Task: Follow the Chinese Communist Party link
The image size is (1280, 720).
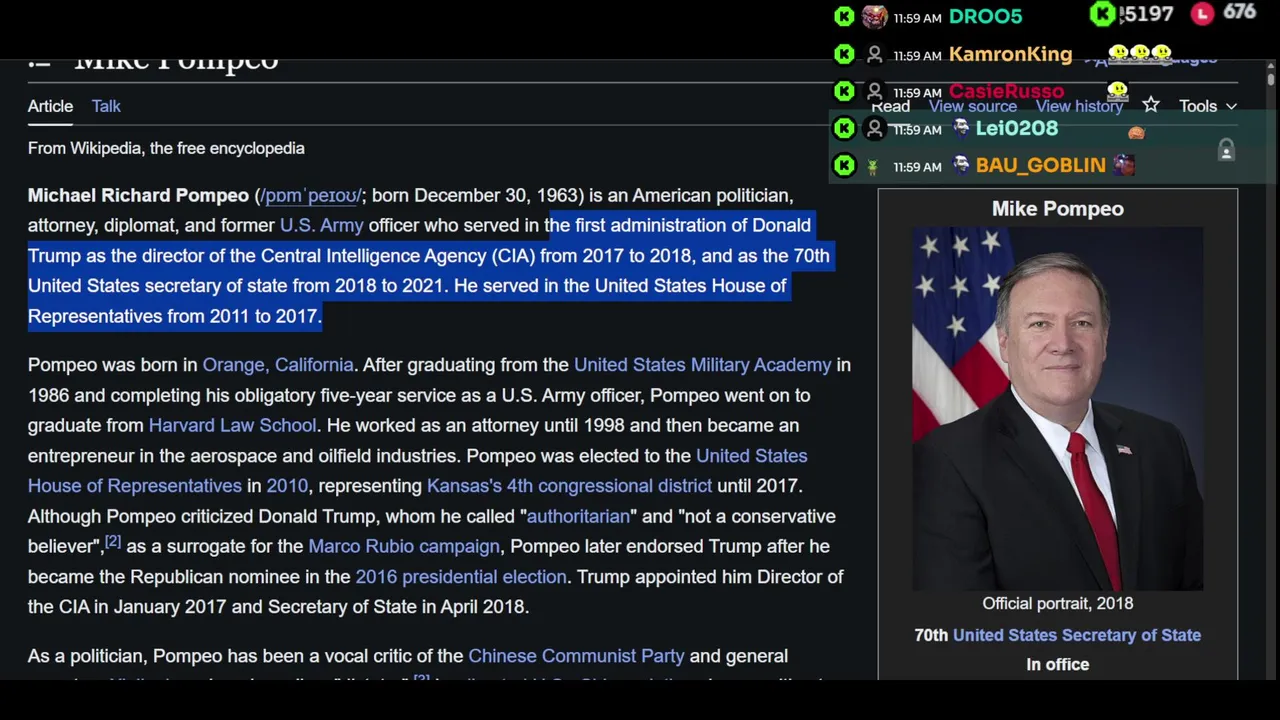Action: coord(576,656)
